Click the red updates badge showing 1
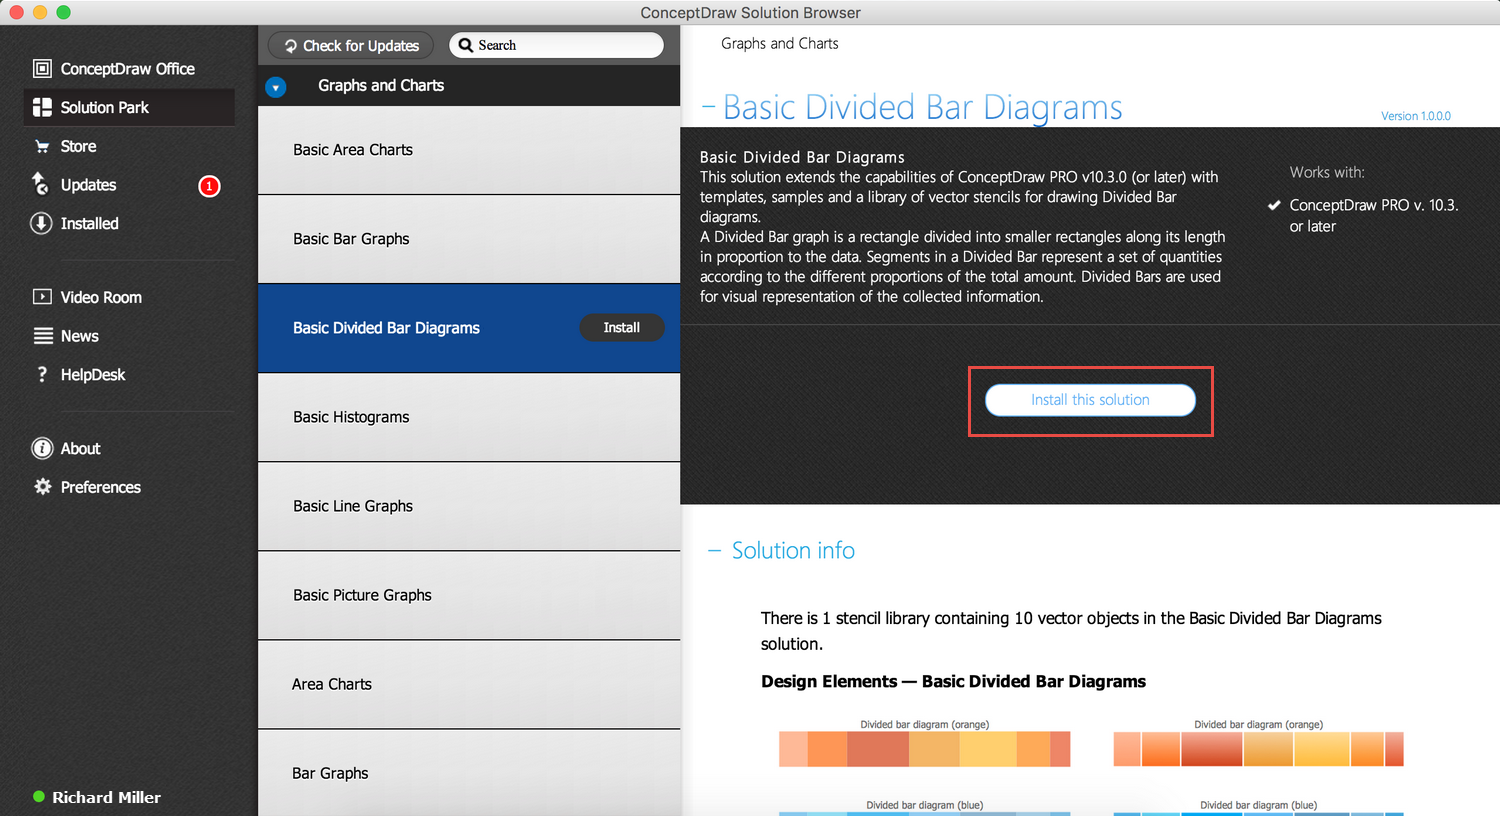The height and width of the screenshot is (816, 1500). tap(209, 186)
